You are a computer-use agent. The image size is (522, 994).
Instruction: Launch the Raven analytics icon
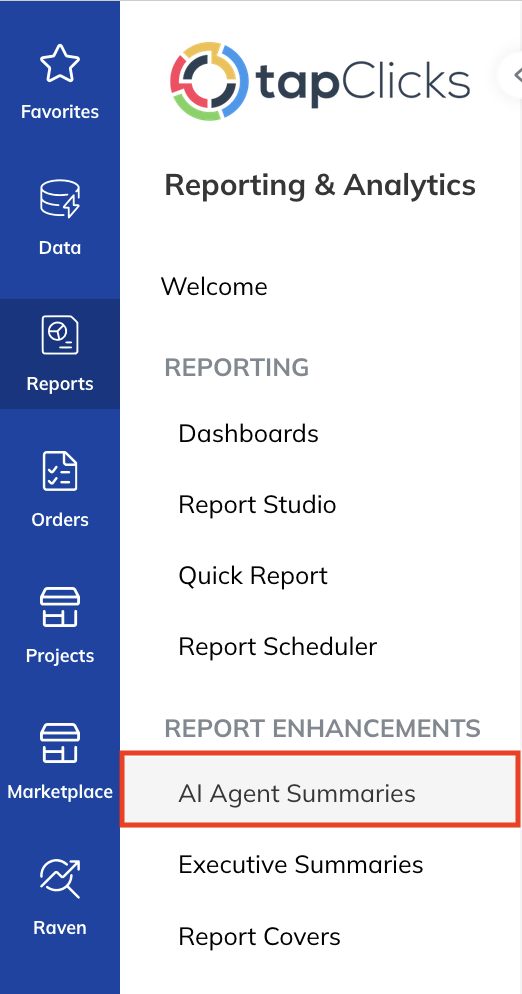(60, 879)
